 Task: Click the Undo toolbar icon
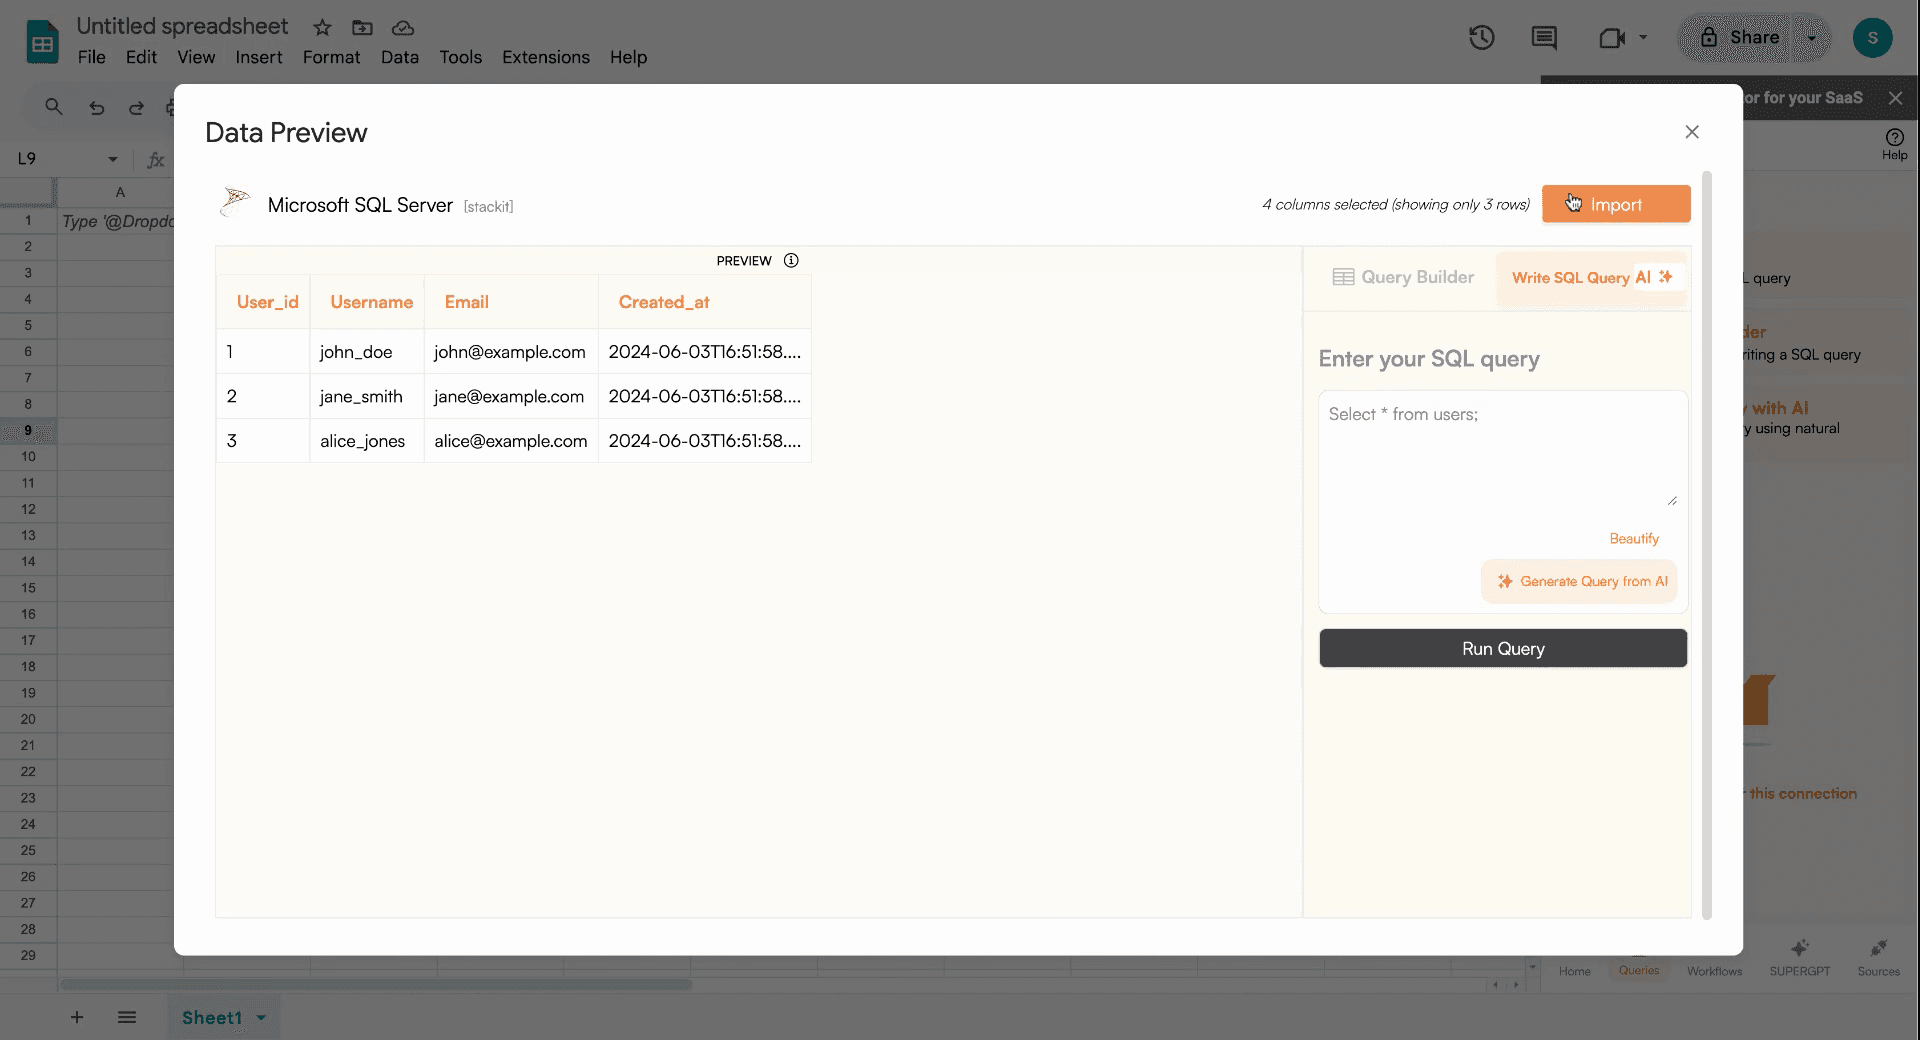(96, 107)
